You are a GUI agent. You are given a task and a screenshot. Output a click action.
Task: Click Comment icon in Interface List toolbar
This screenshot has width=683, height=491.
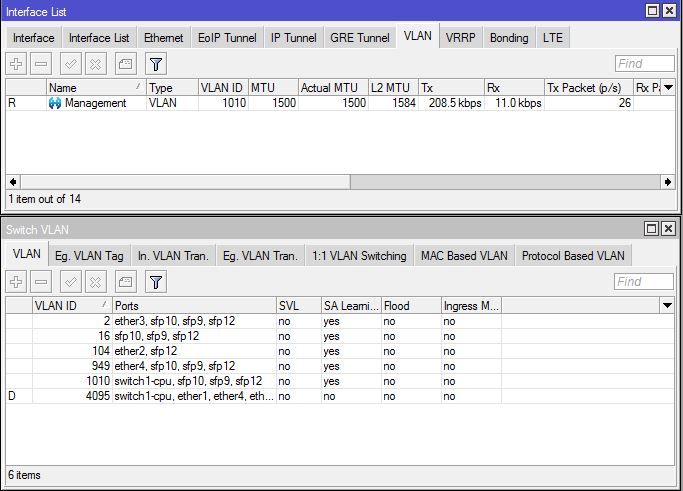tap(125, 64)
